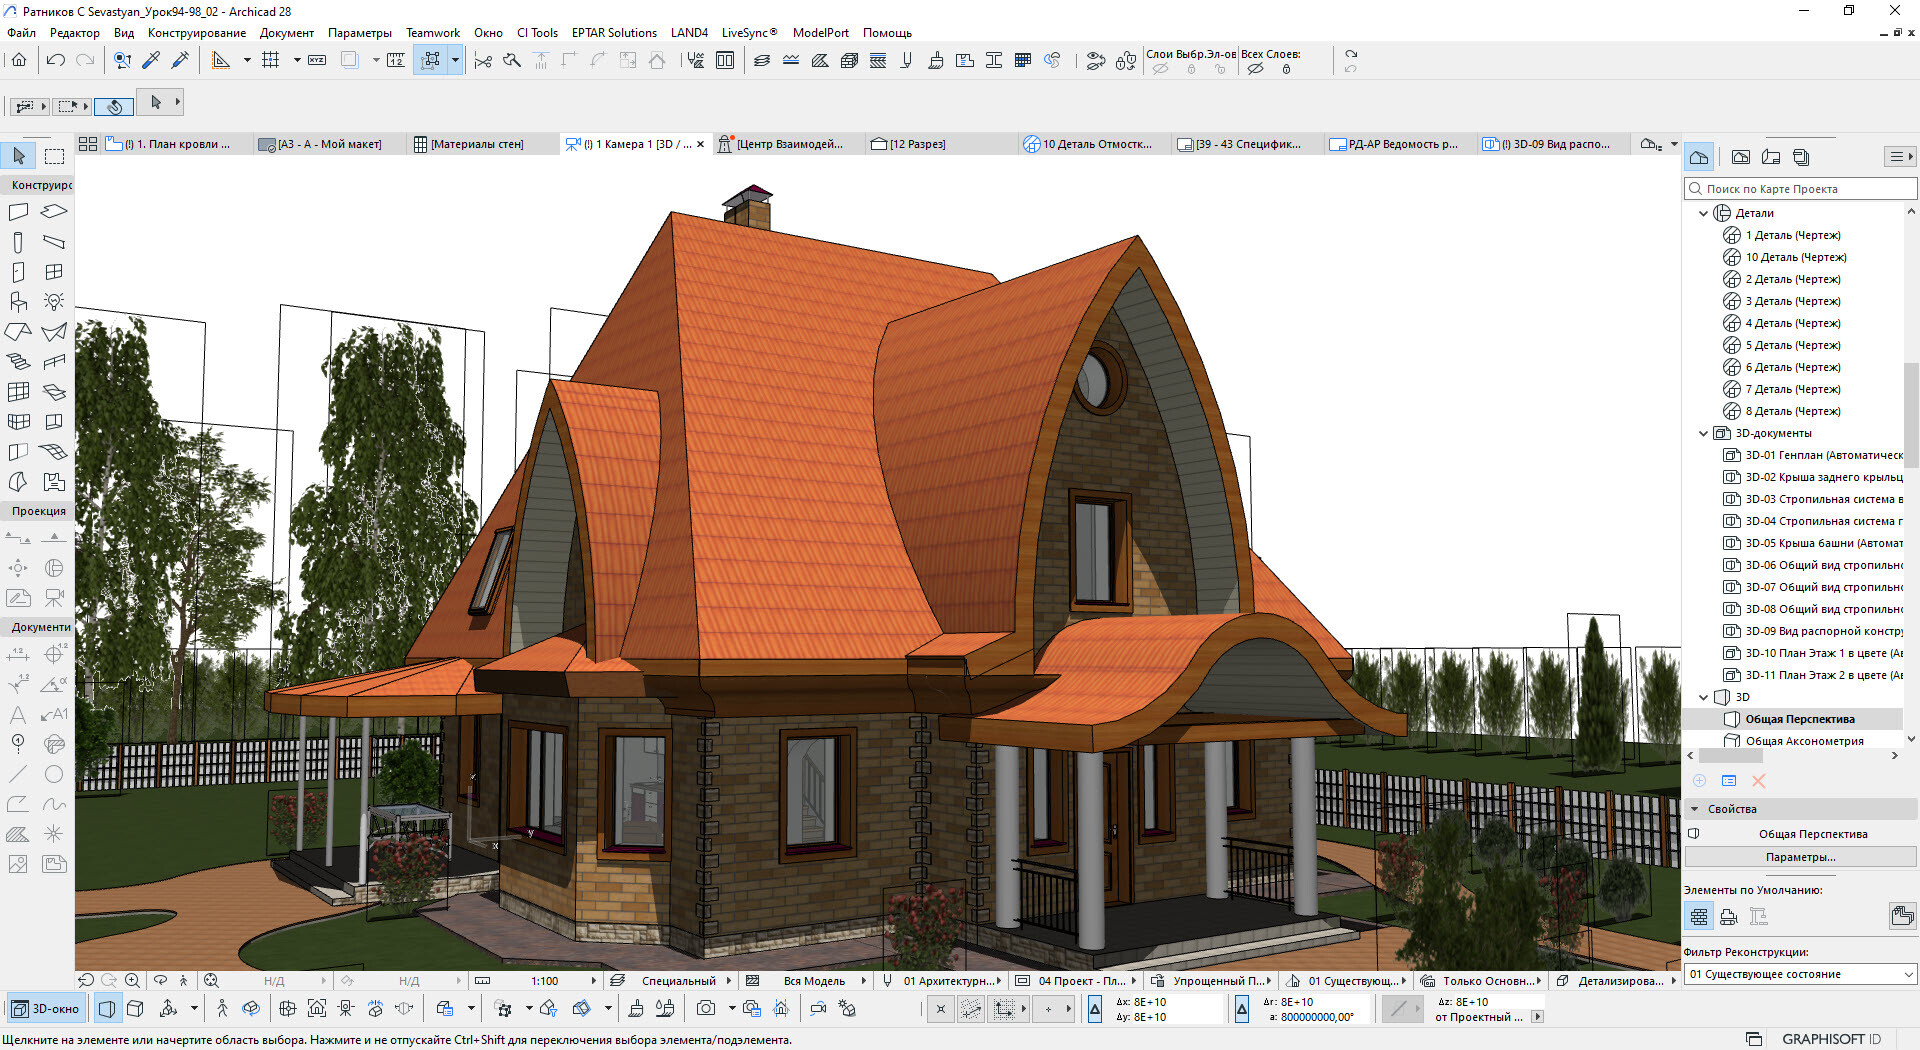Click the Explore walking-figure icon
This screenshot has height=1050, width=1920.
tap(222, 1009)
